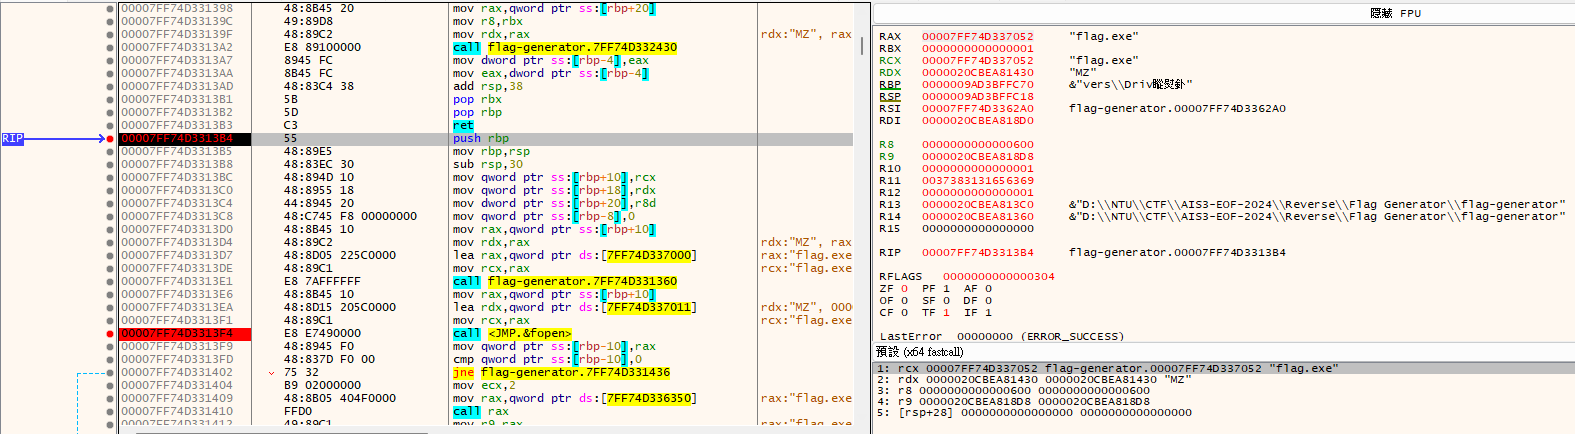Select the RIP register value 00007FF74D3313B4
This screenshot has height=434, width=1575.
coord(978,253)
